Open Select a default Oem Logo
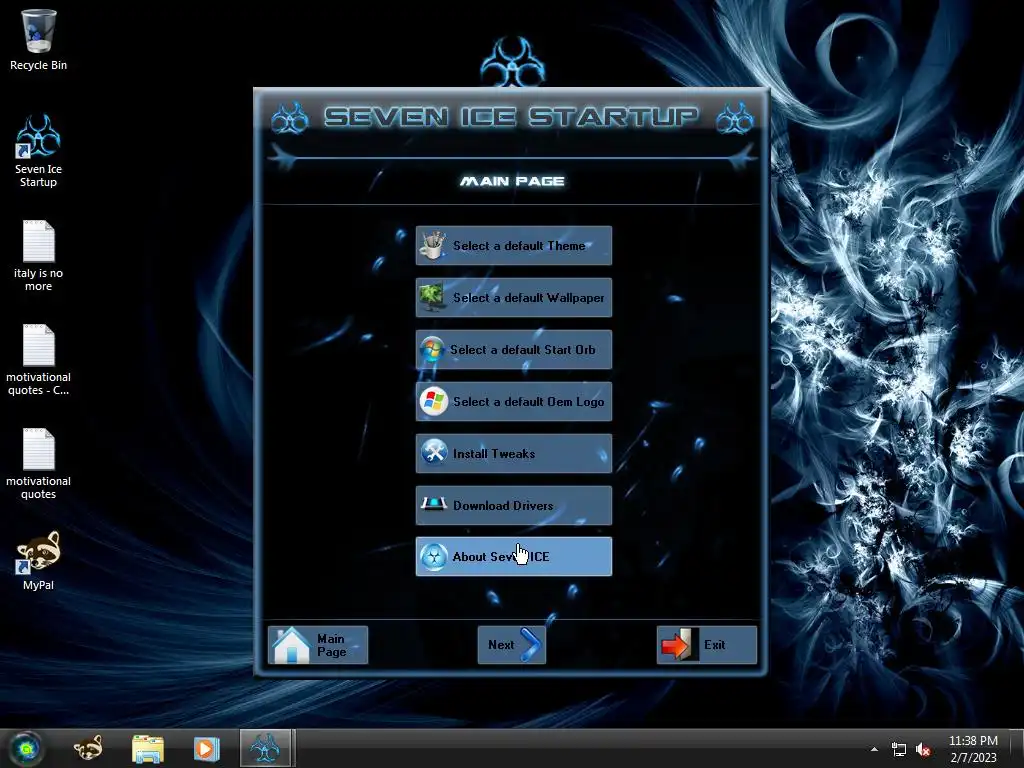This screenshot has width=1024, height=768. pyautogui.click(x=513, y=402)
